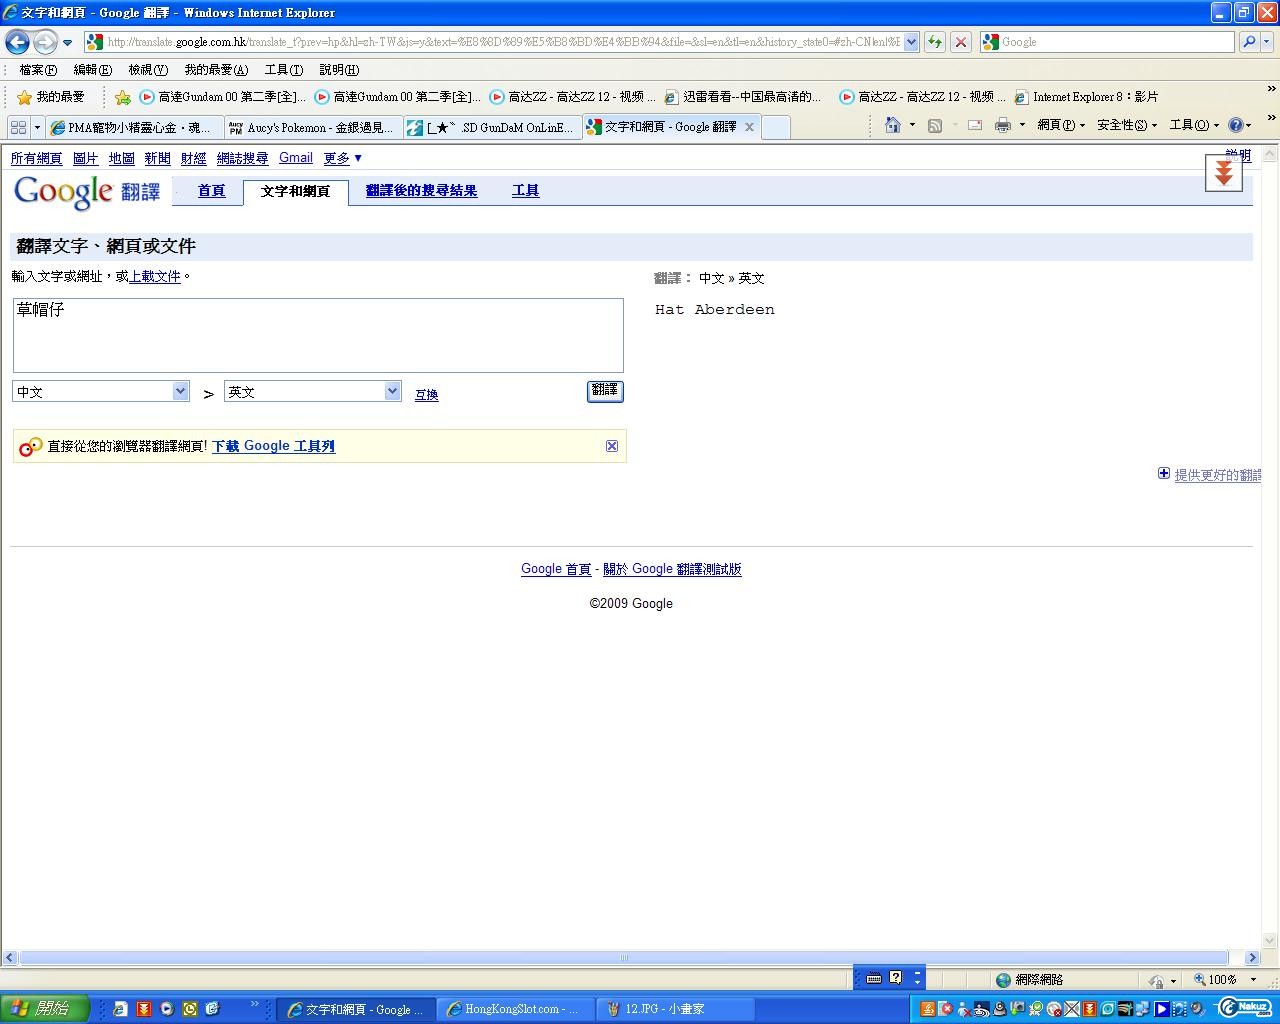Screen dimensions: 1280x1024
Task: Open taskbar window 12.JPG - 小畫家
Action: [675, 1009]
